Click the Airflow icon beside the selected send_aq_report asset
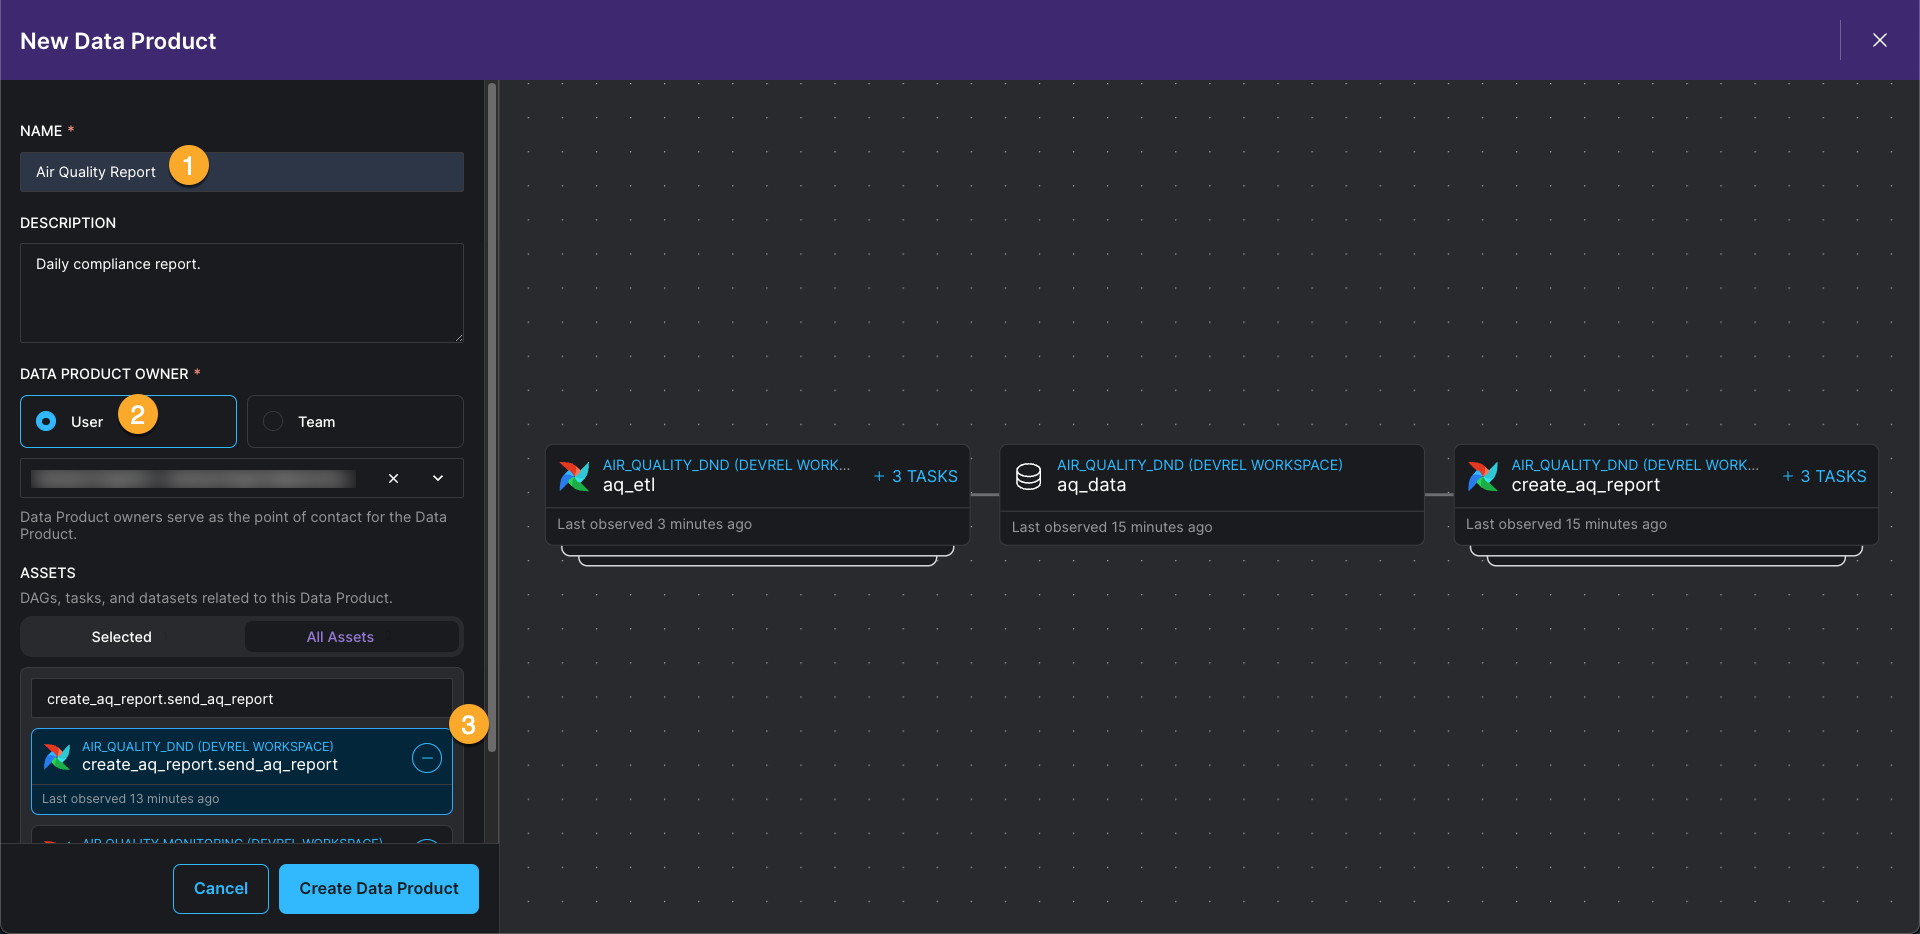The height and width of the screenshot is (934, 1920). [x=57, y=757]
